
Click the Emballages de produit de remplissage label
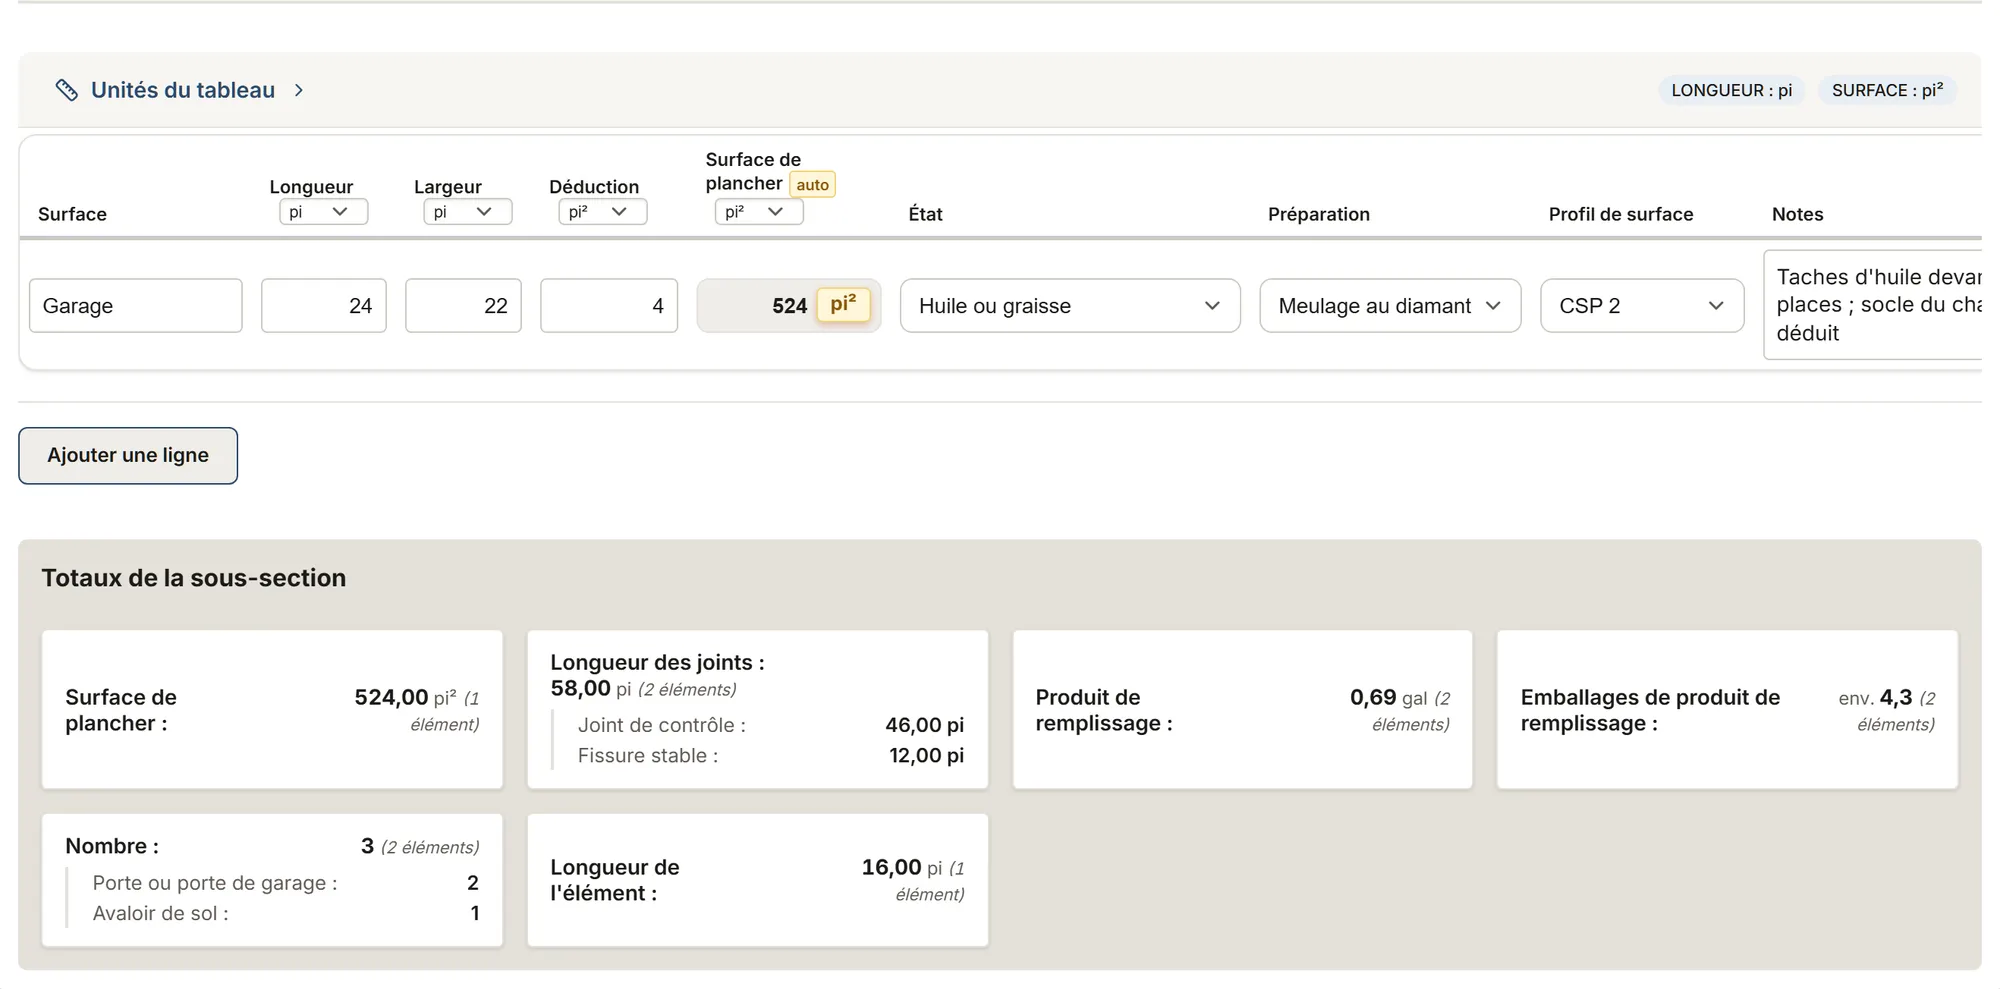pos(1650,710)
